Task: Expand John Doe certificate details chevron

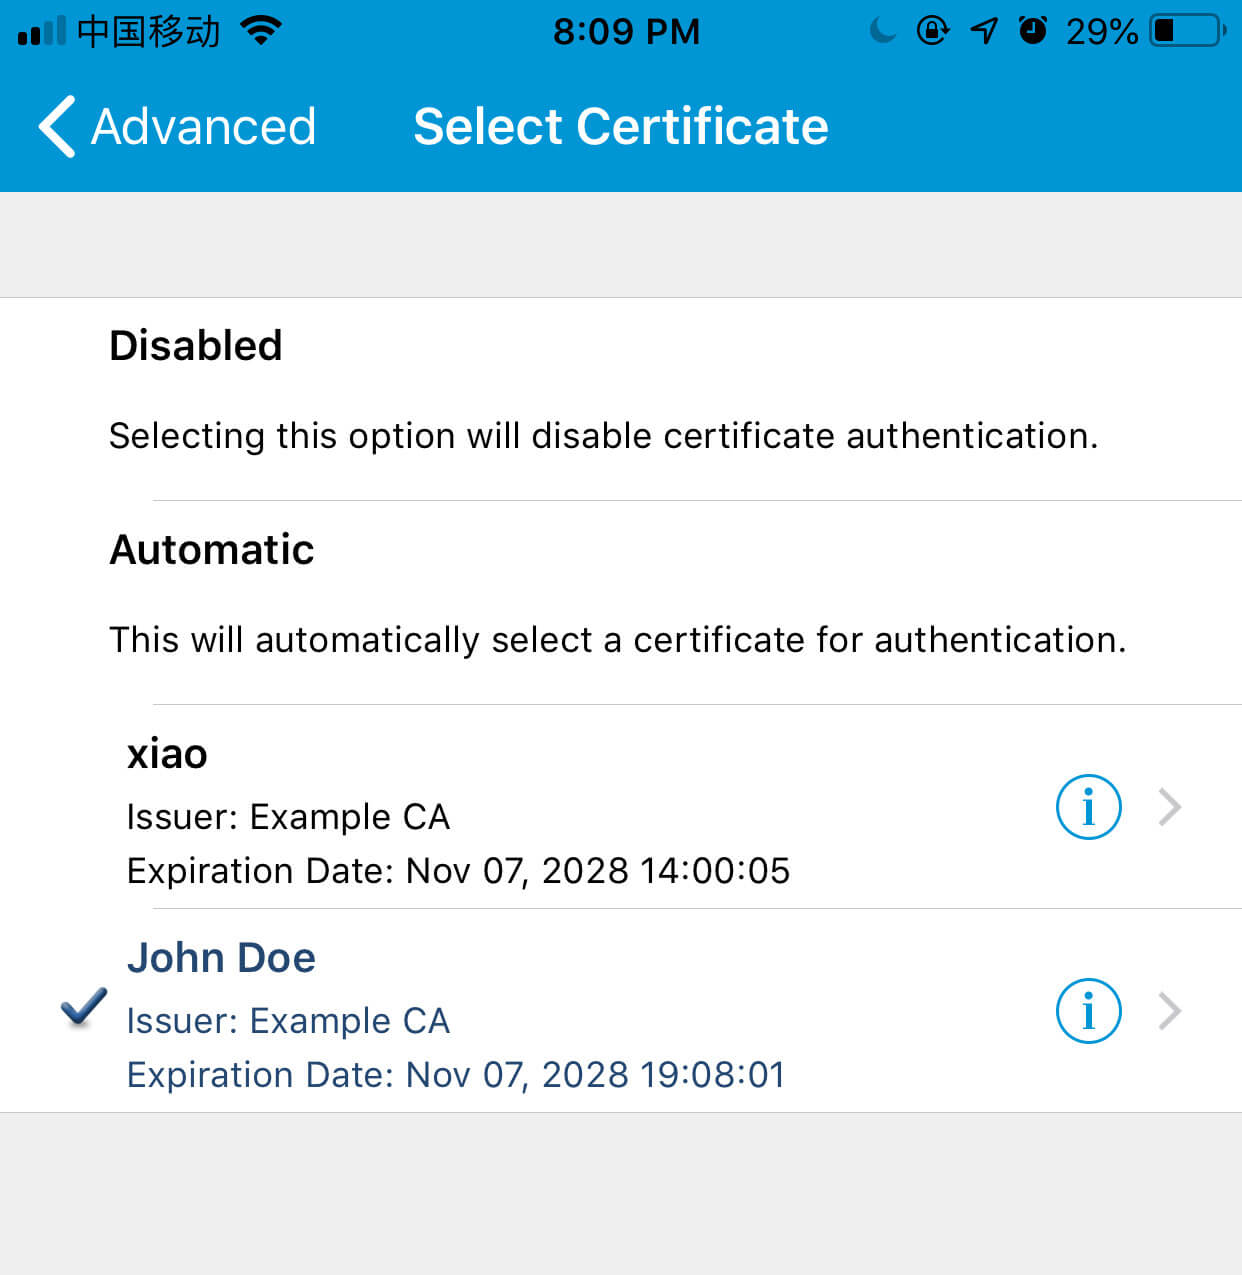Action: [1170, 1011]
